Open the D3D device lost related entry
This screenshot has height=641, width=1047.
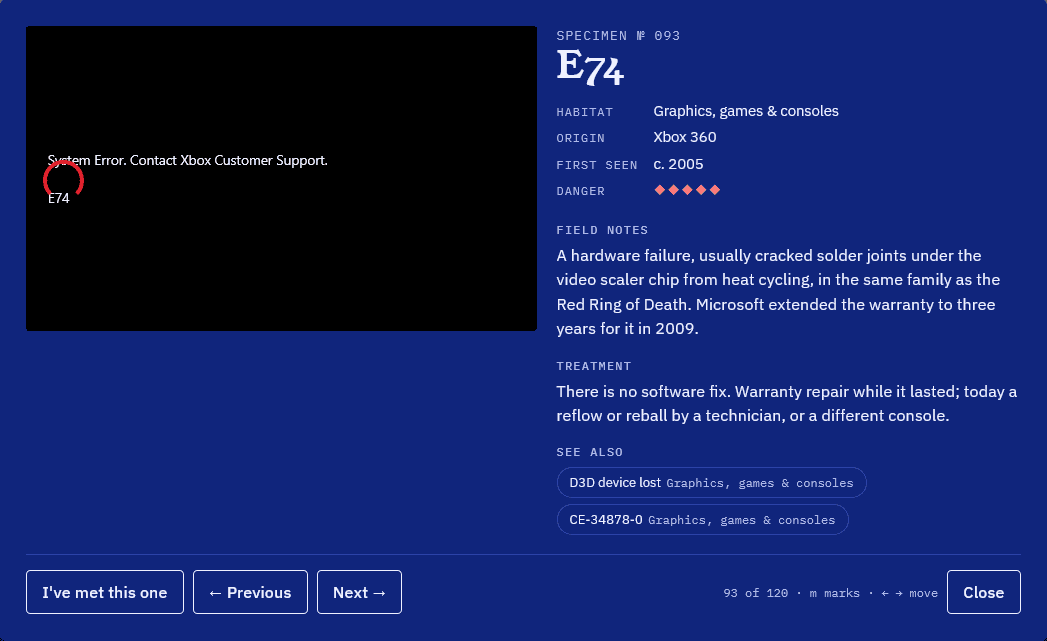pyautogui.click(x=712, y=483)
